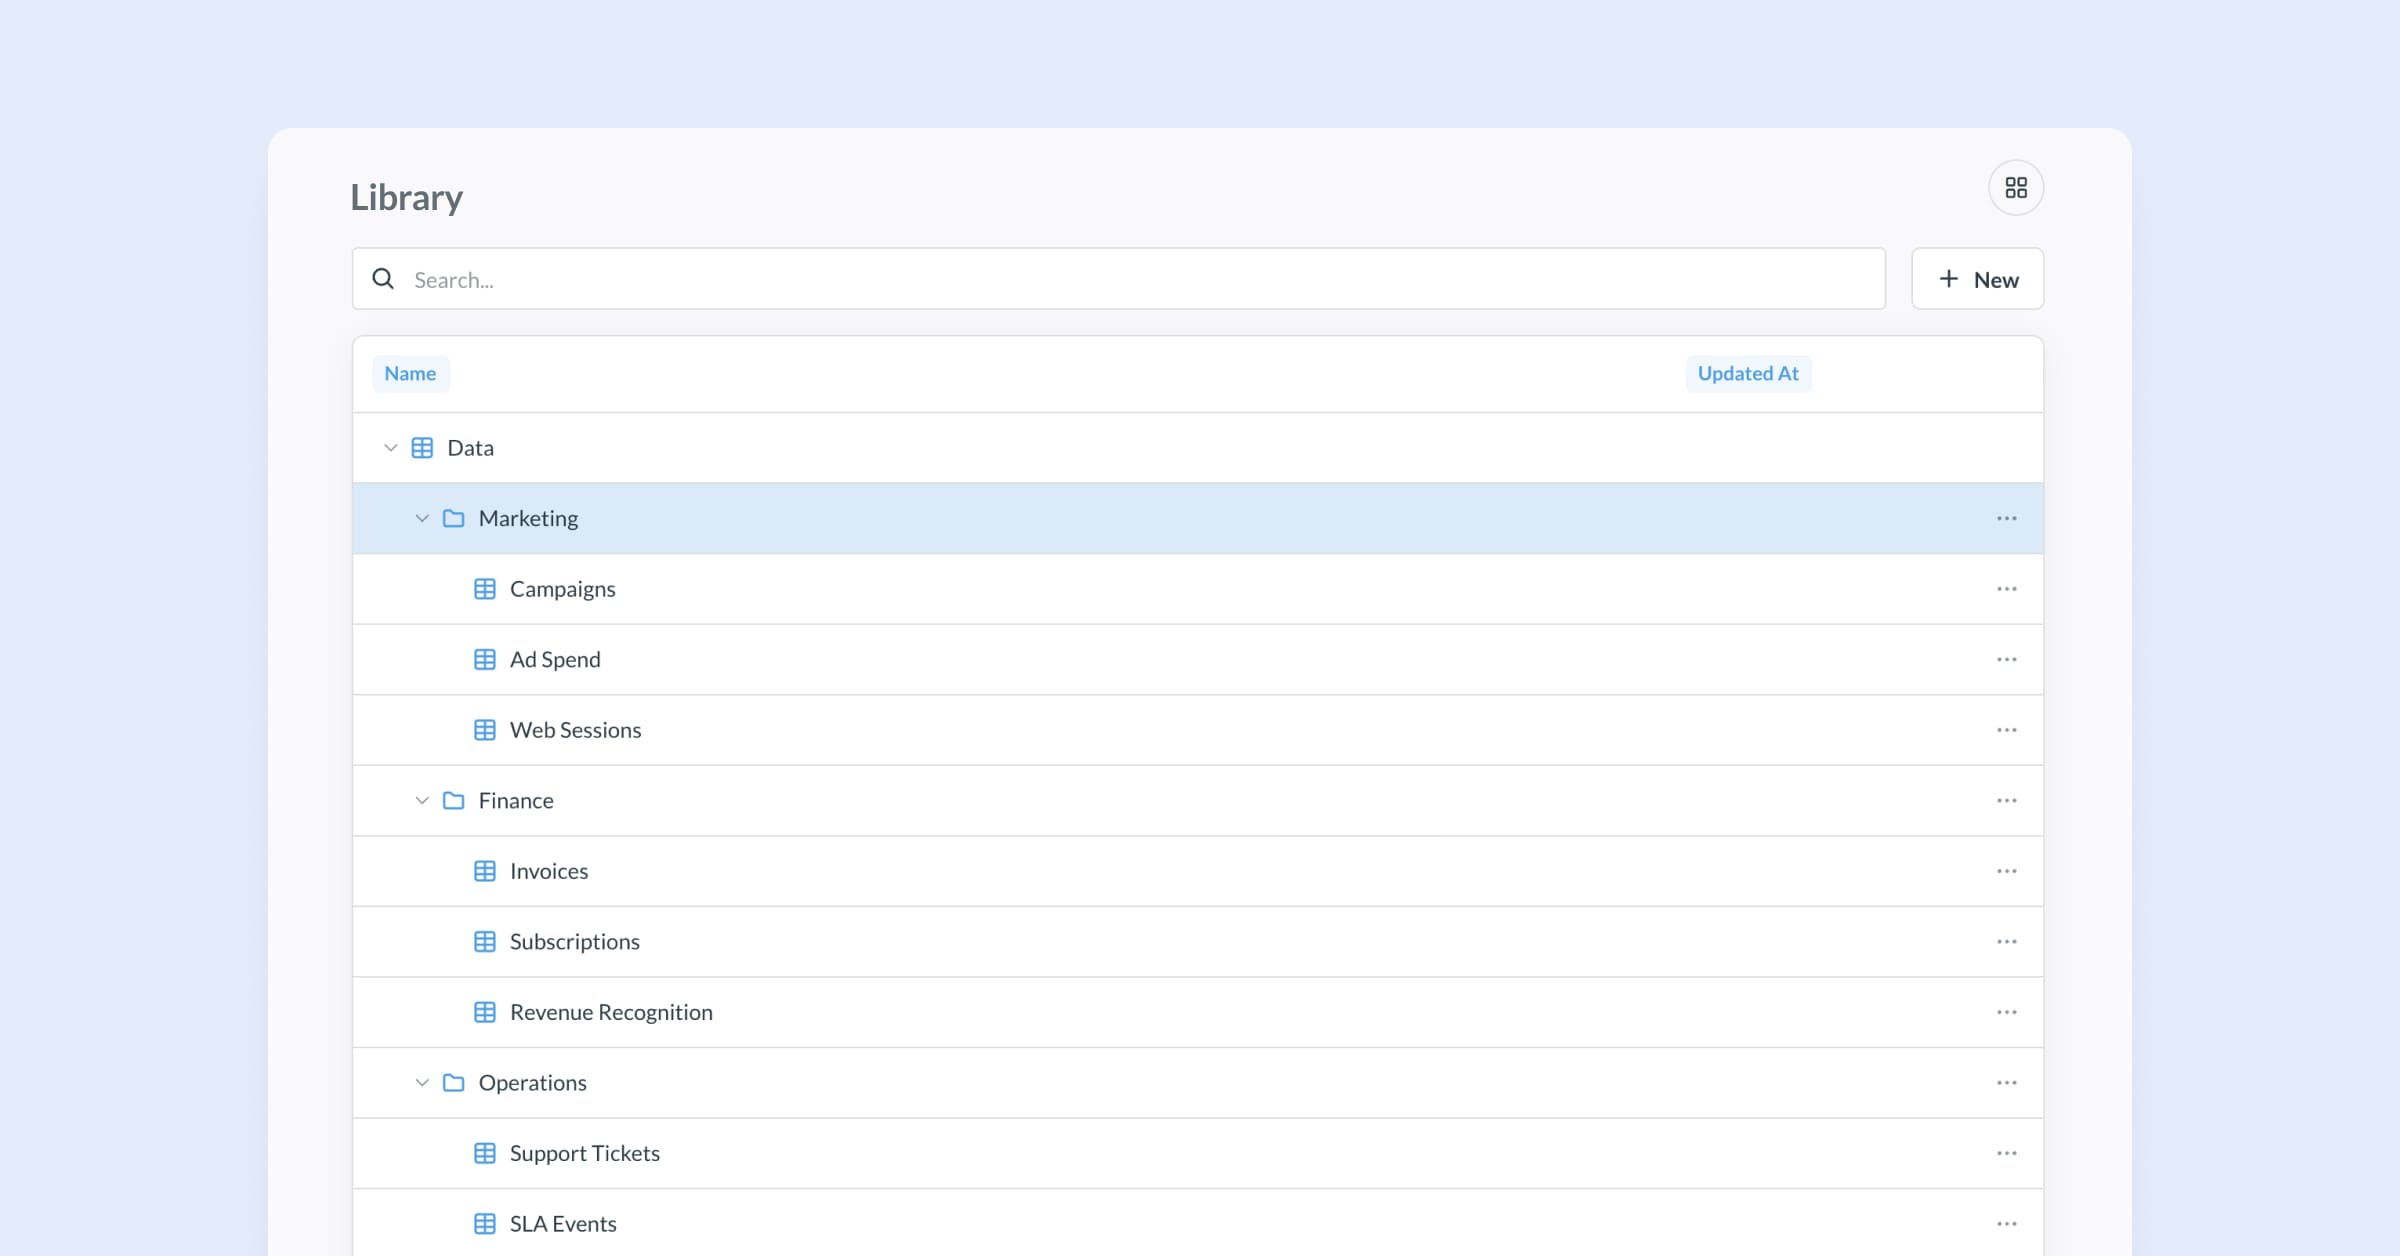Viewport: 2400px width, 1256px height.
Task: Open more options for Operations
Action: coord(2006,1083)
